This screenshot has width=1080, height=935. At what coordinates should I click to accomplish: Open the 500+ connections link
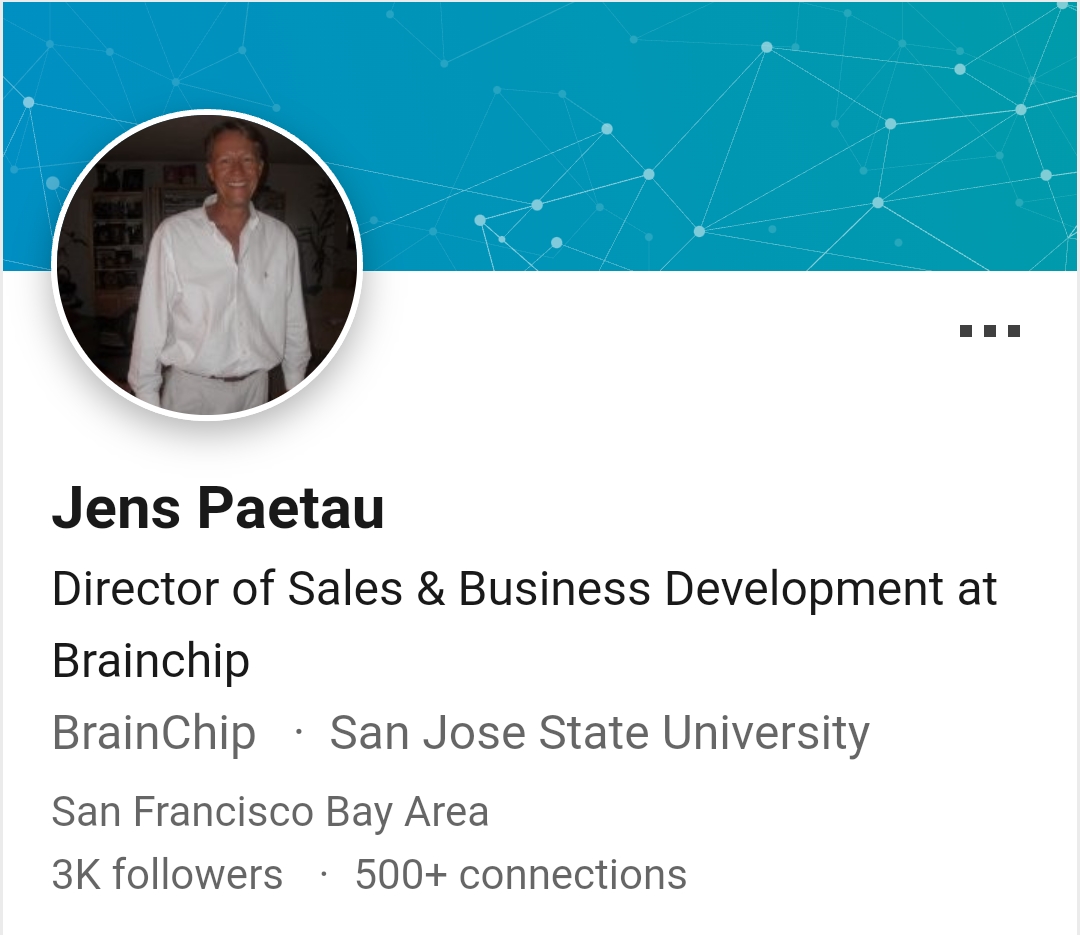tap(520, 875)
